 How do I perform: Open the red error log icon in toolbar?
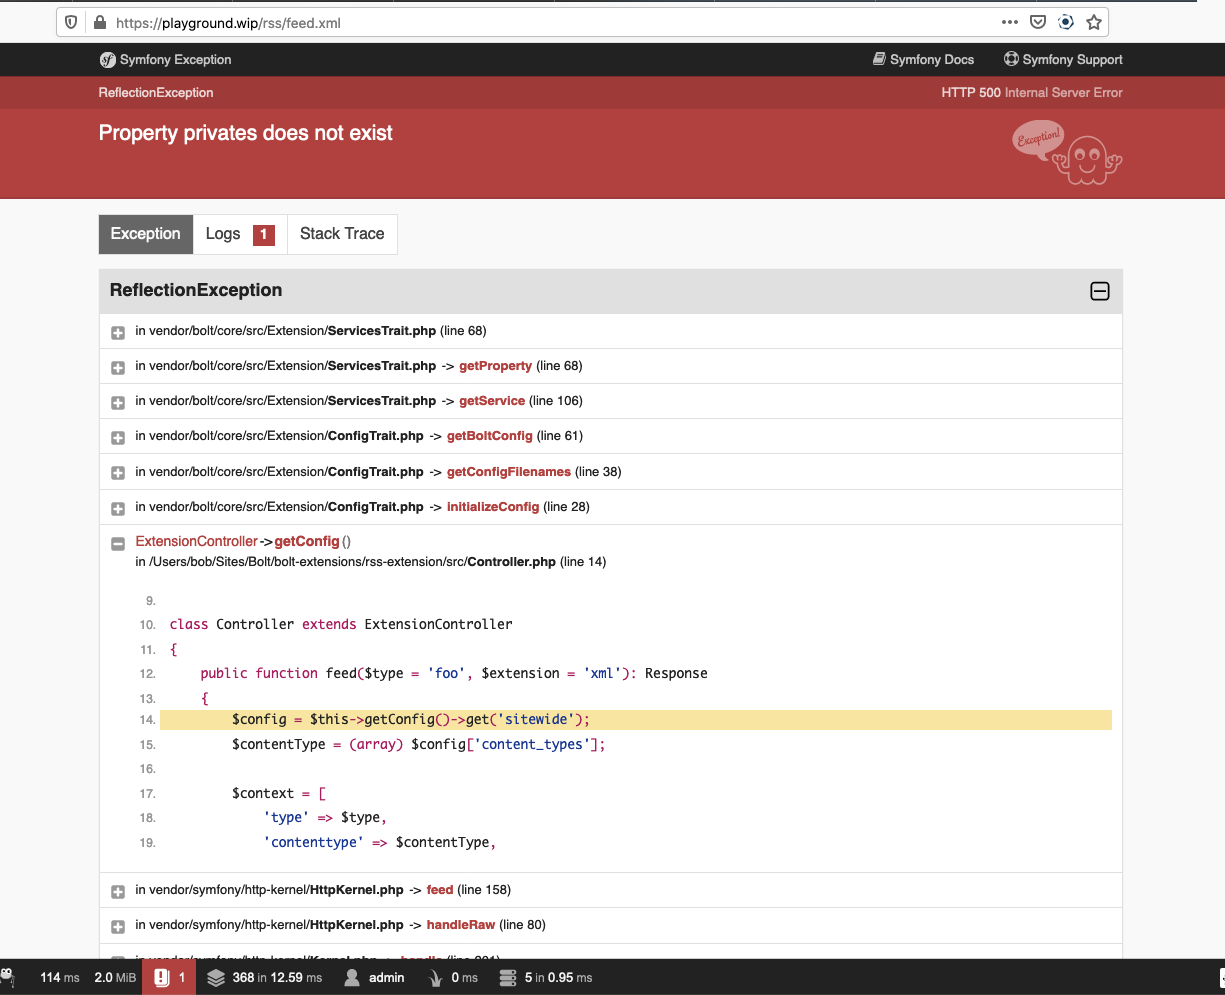point(160,977)
